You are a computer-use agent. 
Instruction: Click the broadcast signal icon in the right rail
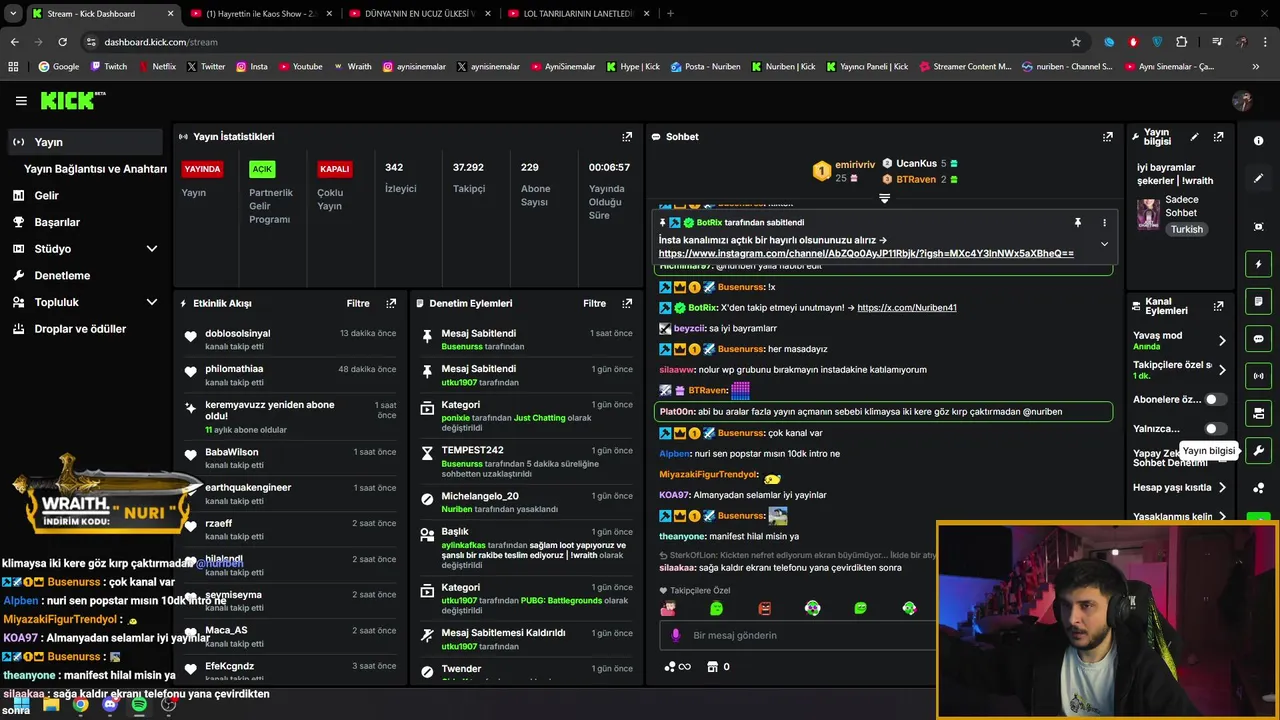(x=1259, y=376)
